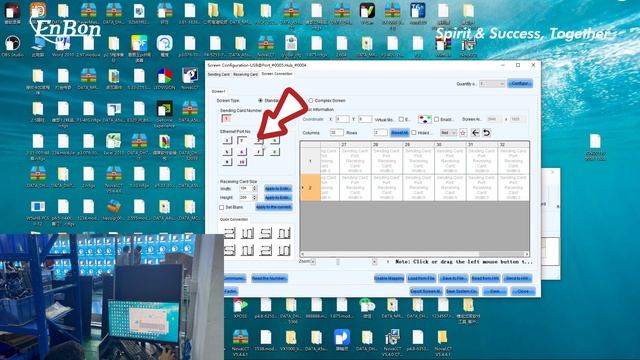Pick first Quick Connection pattern in top row
This screenshot has height=360, width=640.
click(230, 233)
